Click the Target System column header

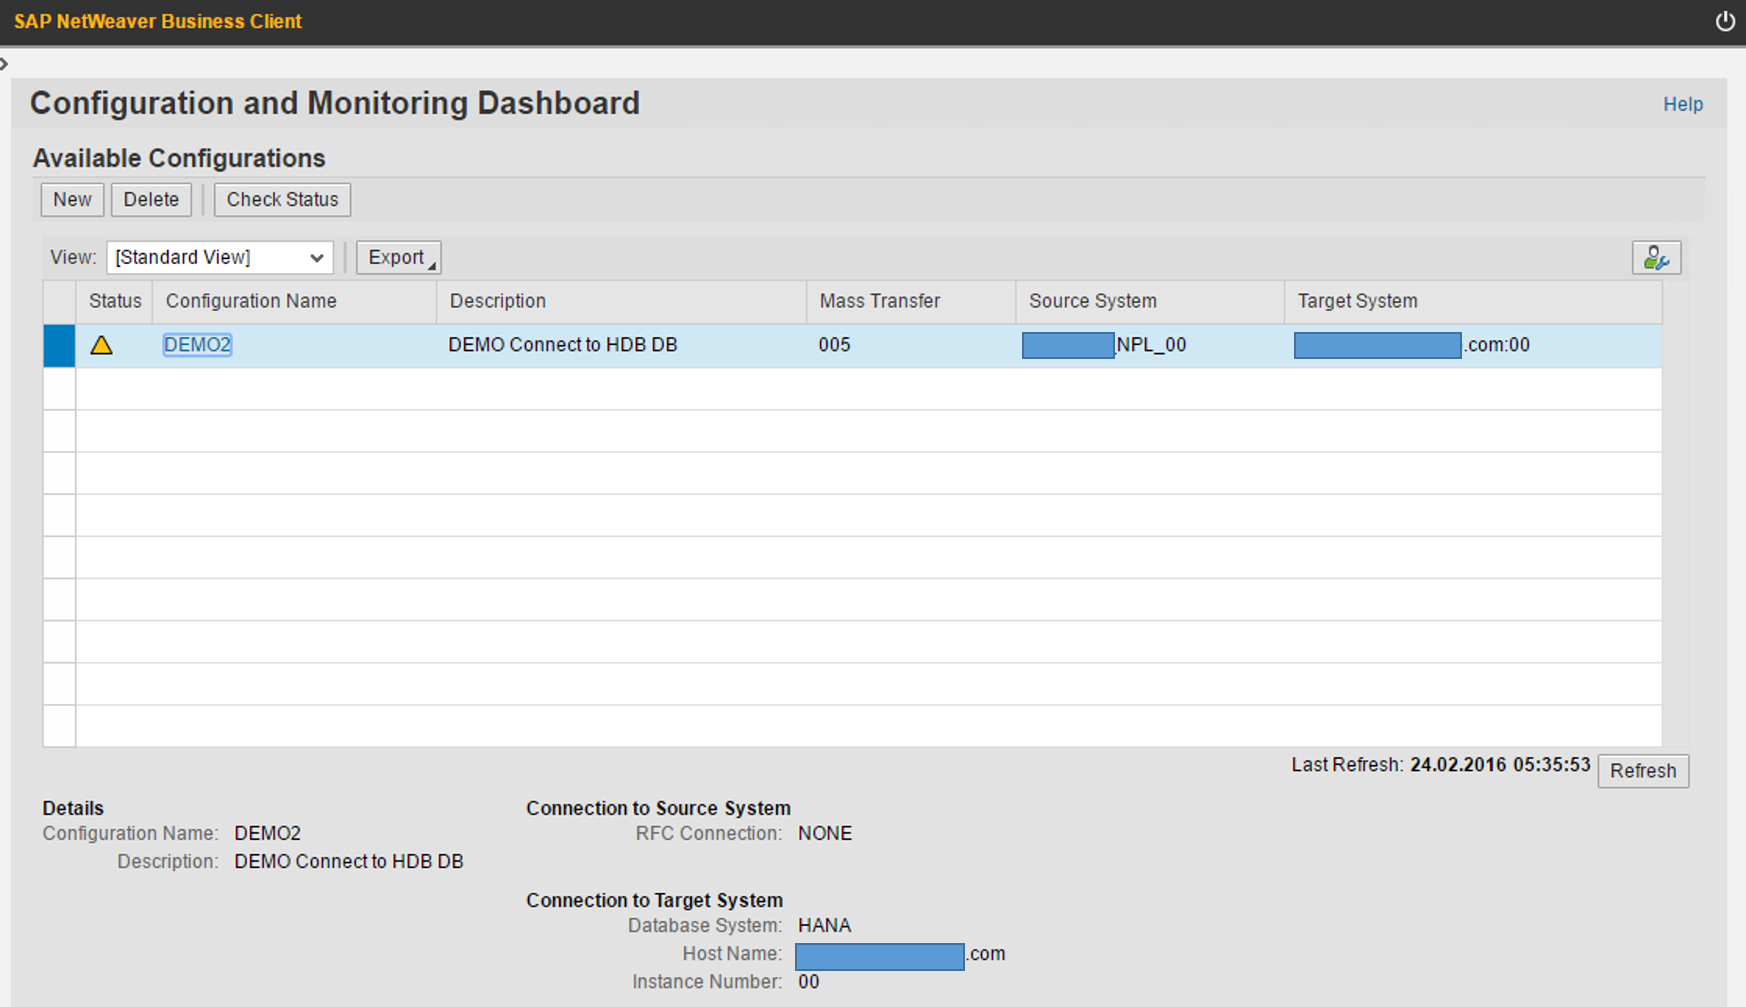[1357, 301]
